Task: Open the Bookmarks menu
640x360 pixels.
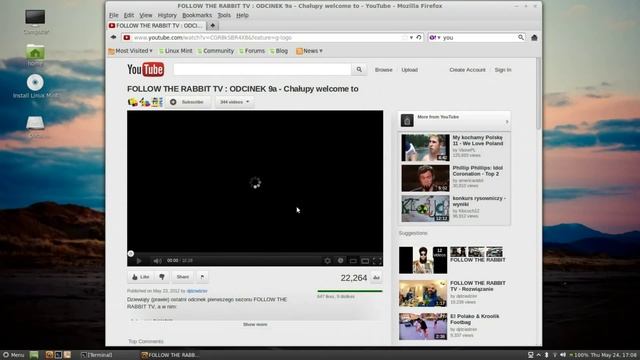Action: click(197, 15)
